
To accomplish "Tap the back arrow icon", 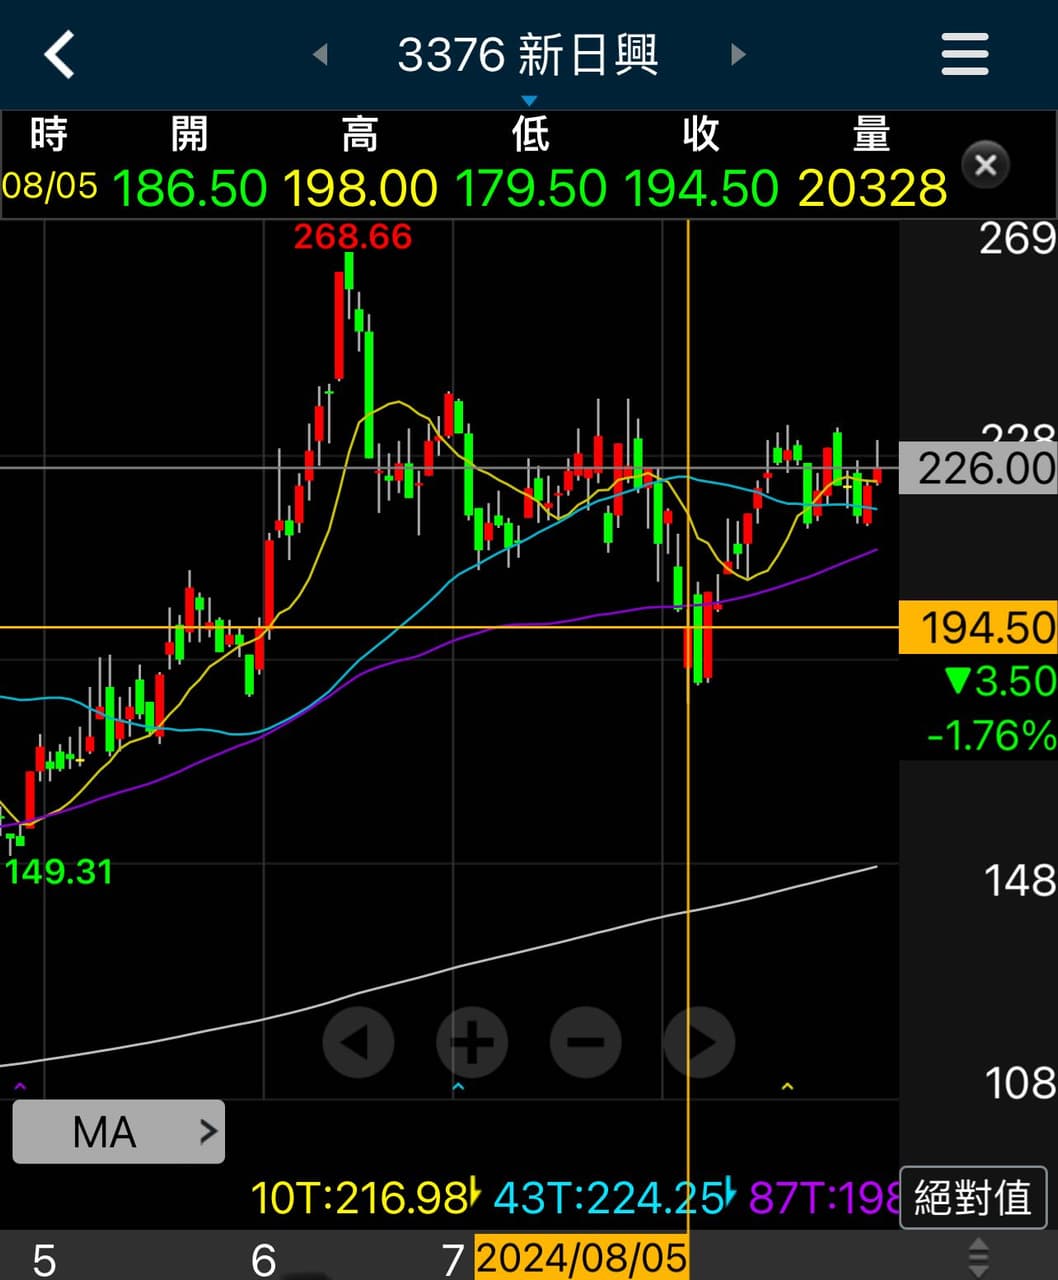I will [59, 54].
